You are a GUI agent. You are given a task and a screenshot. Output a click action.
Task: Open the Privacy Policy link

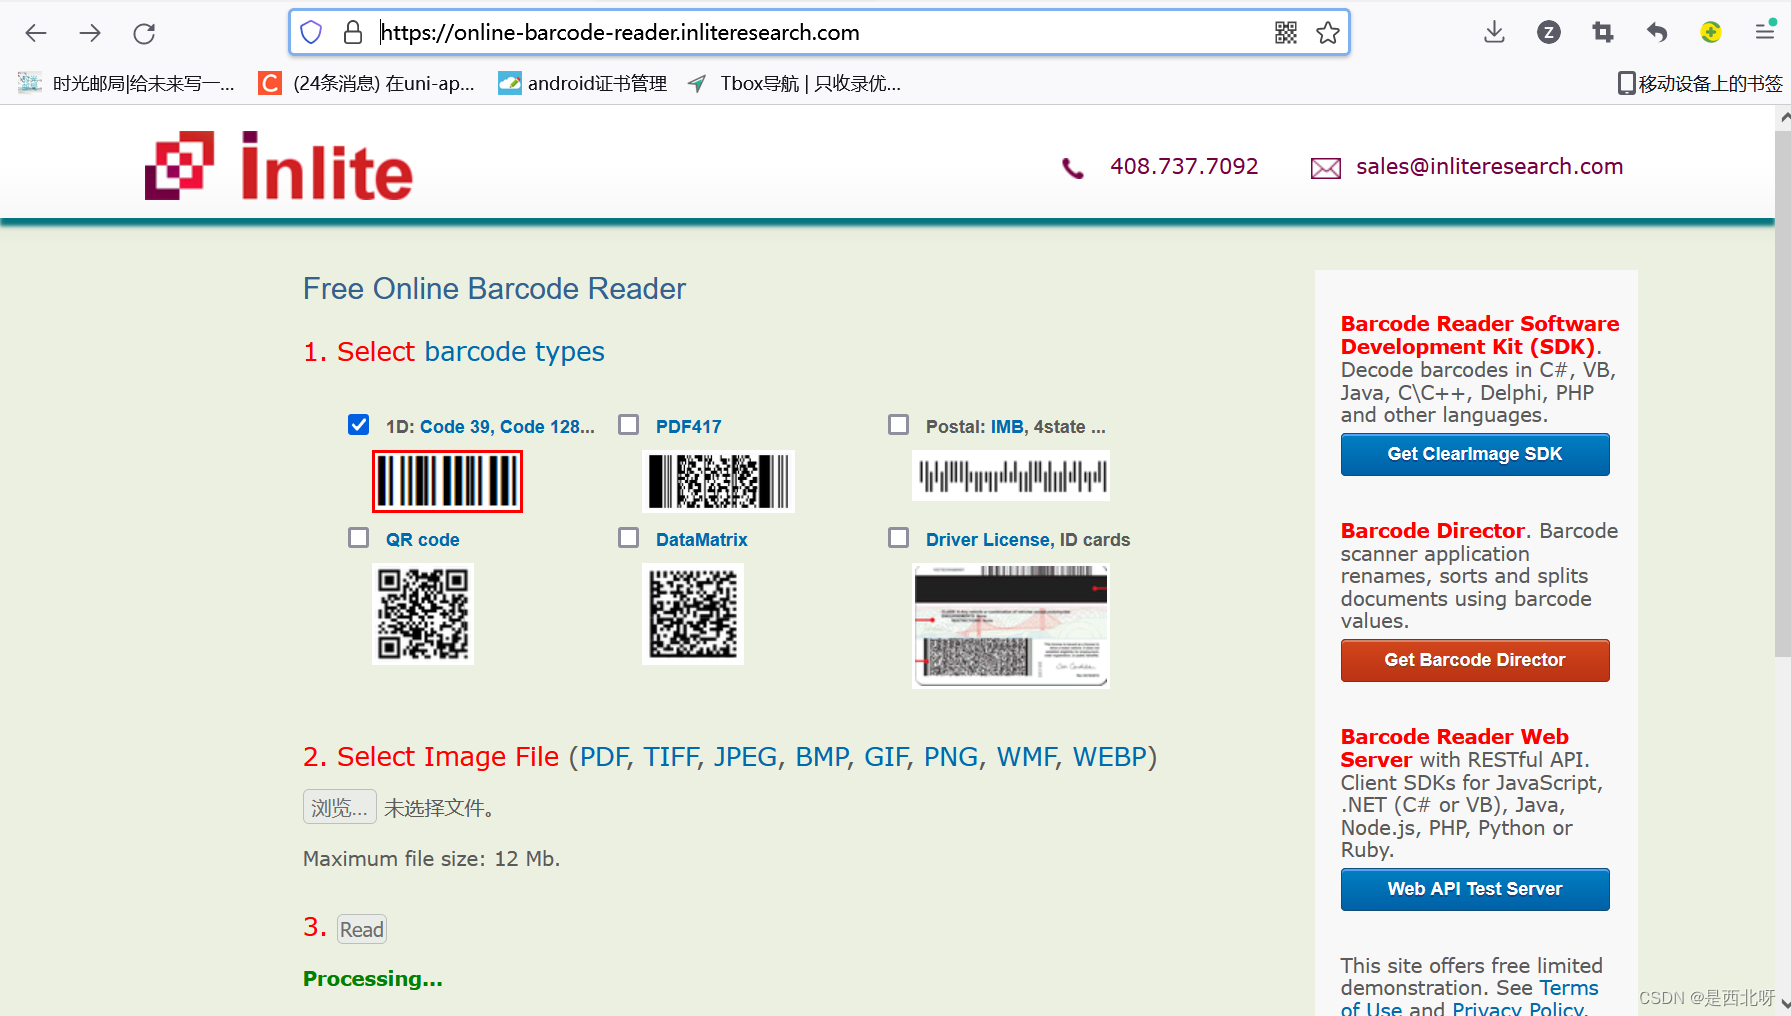1518,1009
